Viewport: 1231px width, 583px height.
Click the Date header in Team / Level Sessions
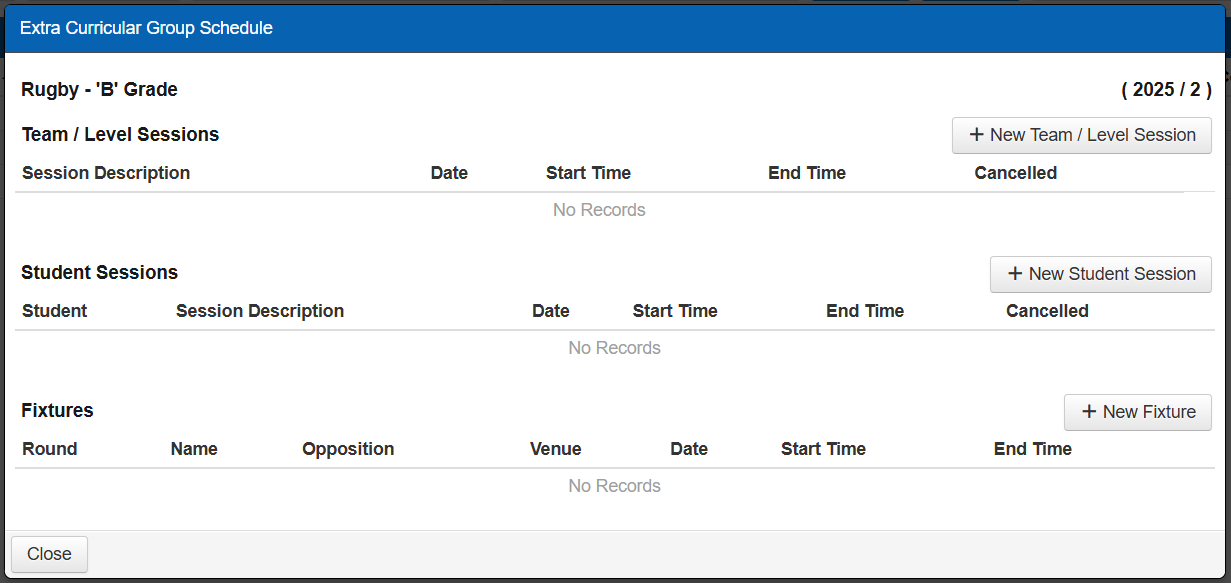point(449,173)
